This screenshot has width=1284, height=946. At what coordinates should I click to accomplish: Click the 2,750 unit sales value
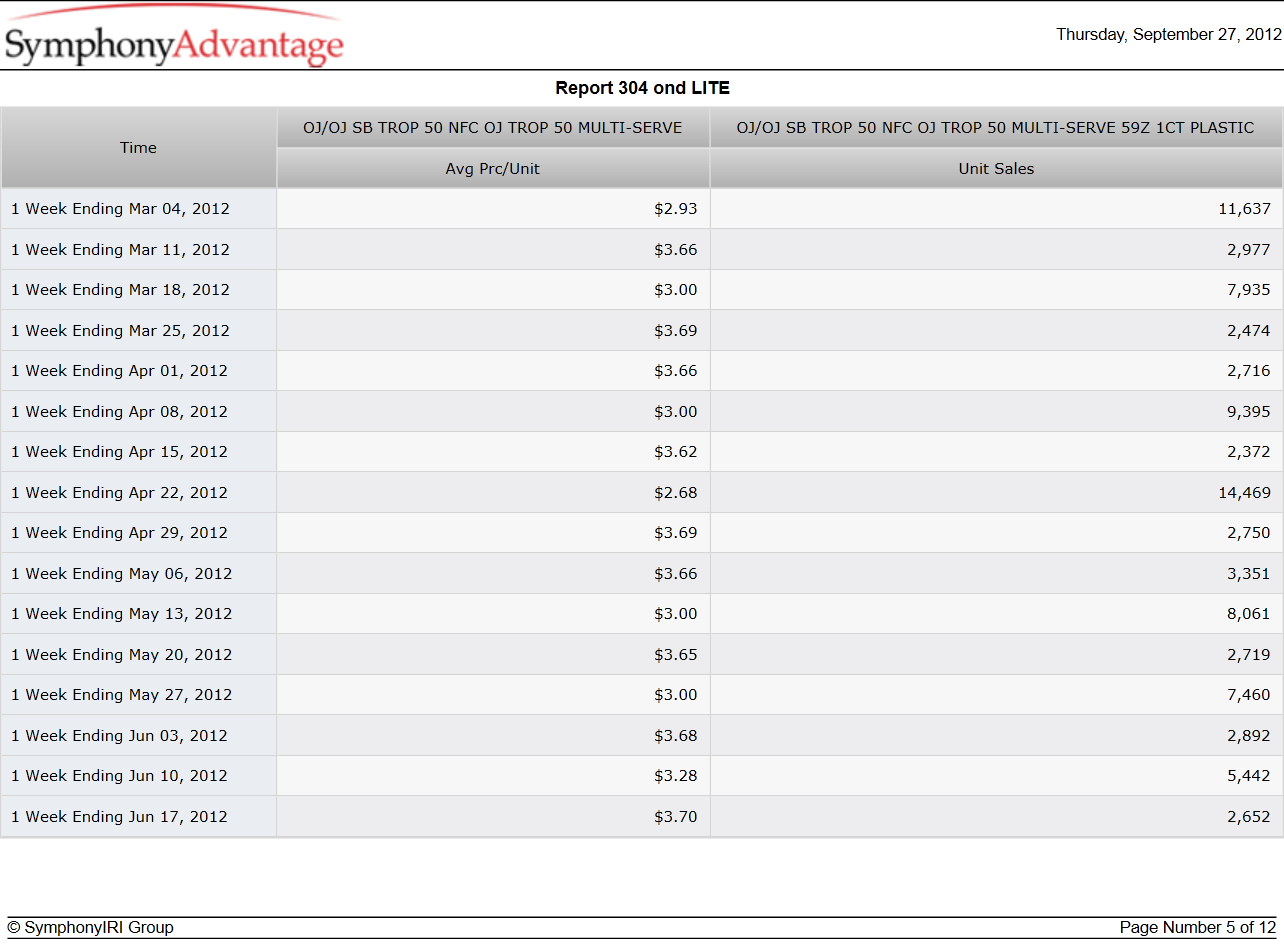[1249, 533]
